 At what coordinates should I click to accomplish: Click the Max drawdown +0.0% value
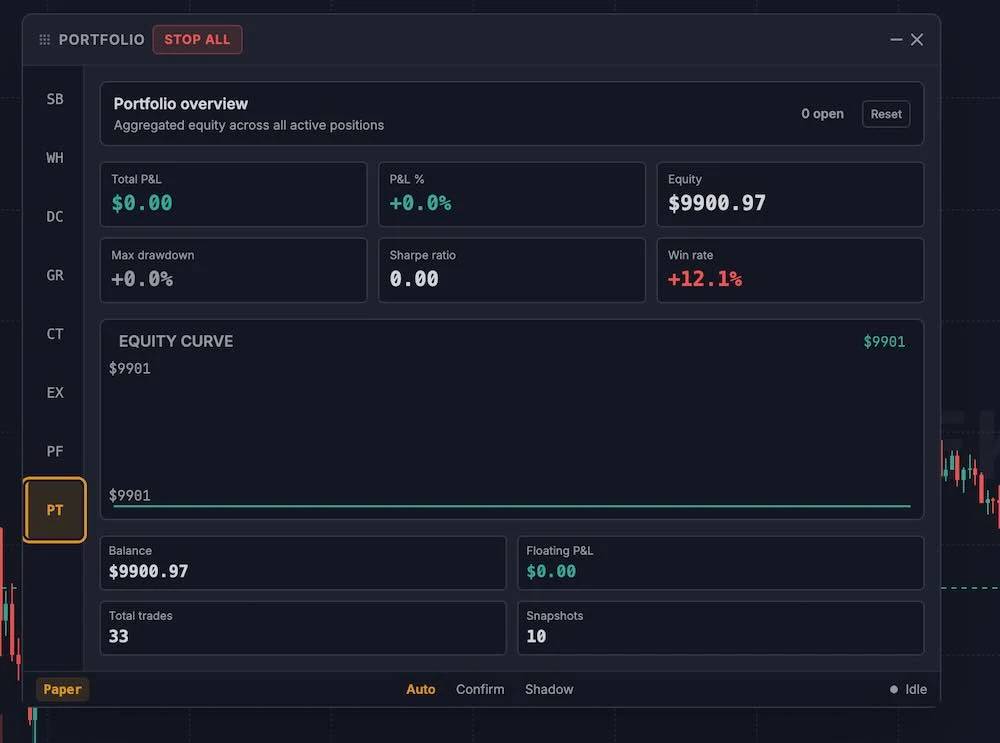point(142,279)
